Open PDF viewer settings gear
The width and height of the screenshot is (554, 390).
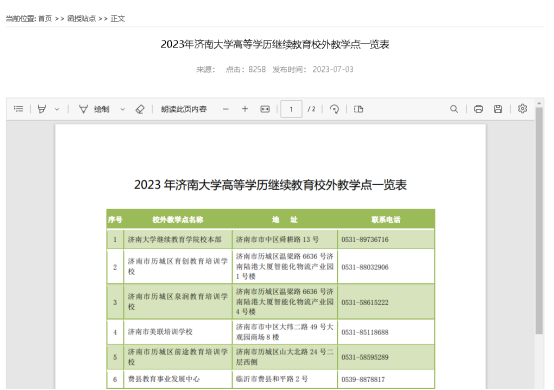coord(523,109)
